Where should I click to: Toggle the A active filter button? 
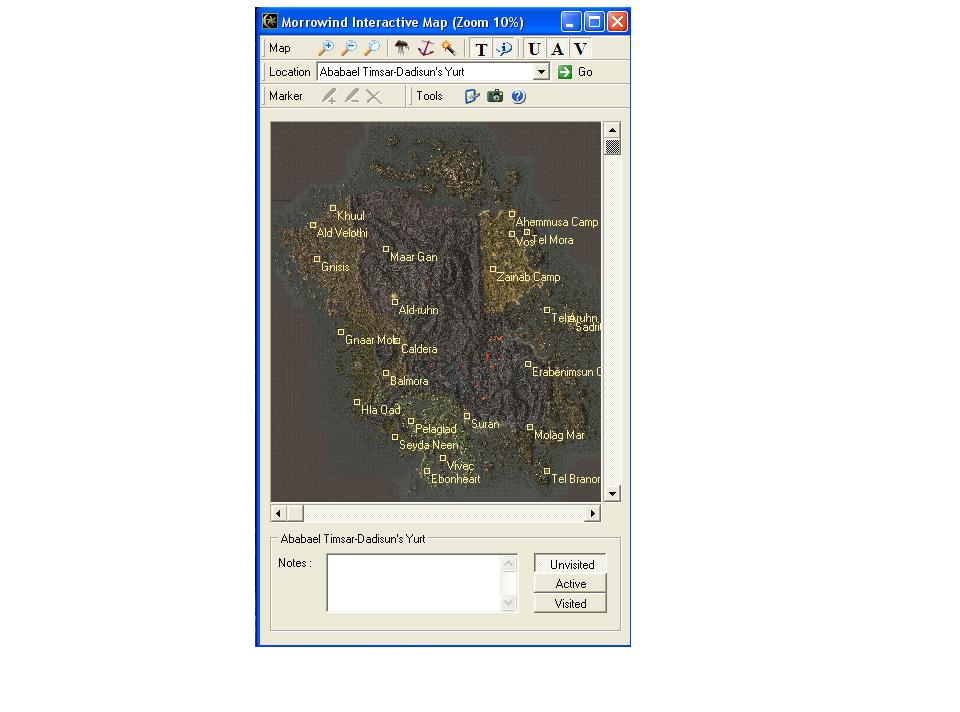(557, 48)
